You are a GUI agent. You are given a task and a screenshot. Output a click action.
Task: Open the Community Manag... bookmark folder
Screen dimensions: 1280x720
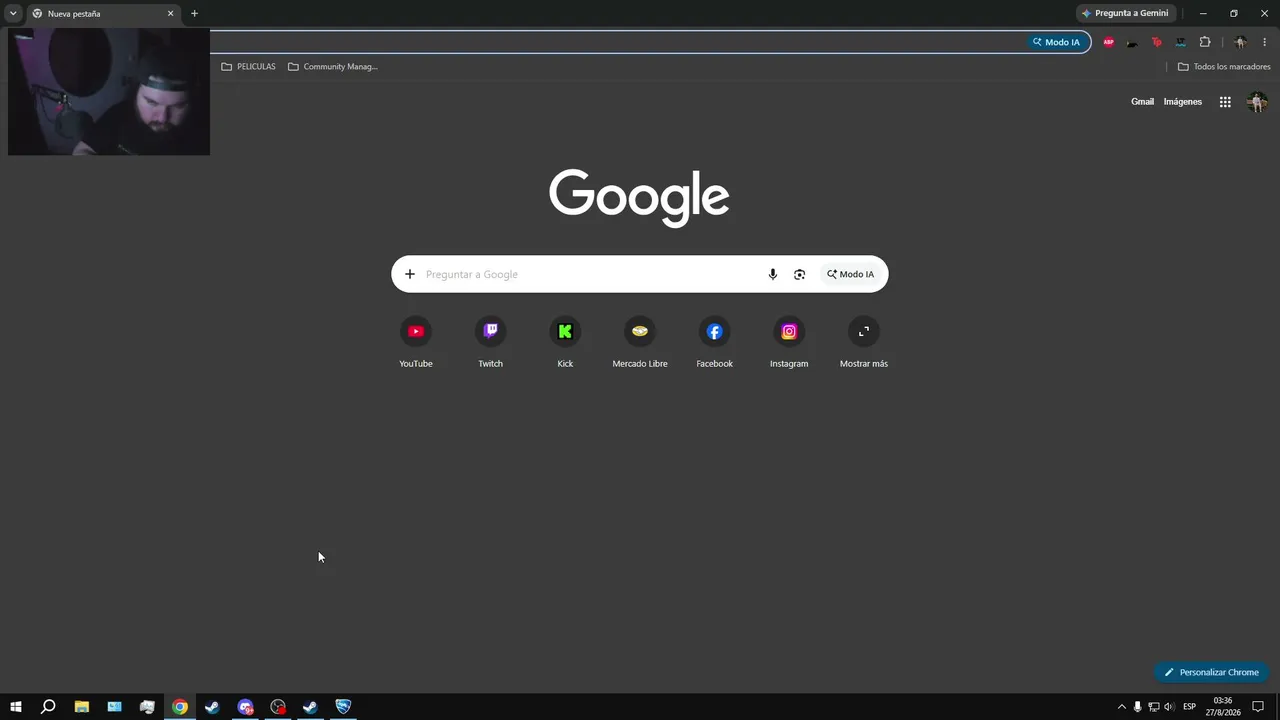[333, 67]
